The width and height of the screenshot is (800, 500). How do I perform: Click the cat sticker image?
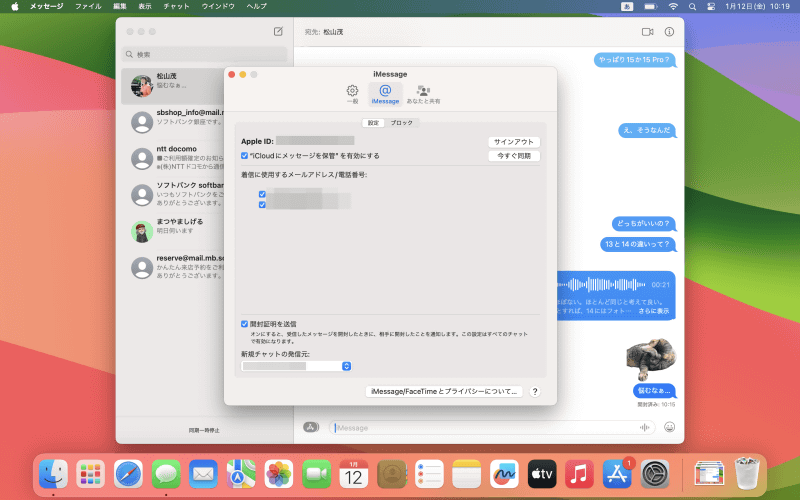[651, 359]
